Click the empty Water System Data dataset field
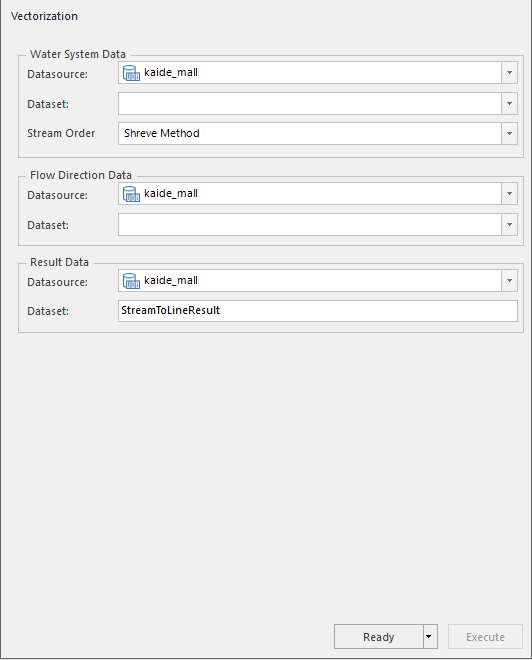Viewport: 532px width, 660px height. pyautogui.click(x=310, y=104)
